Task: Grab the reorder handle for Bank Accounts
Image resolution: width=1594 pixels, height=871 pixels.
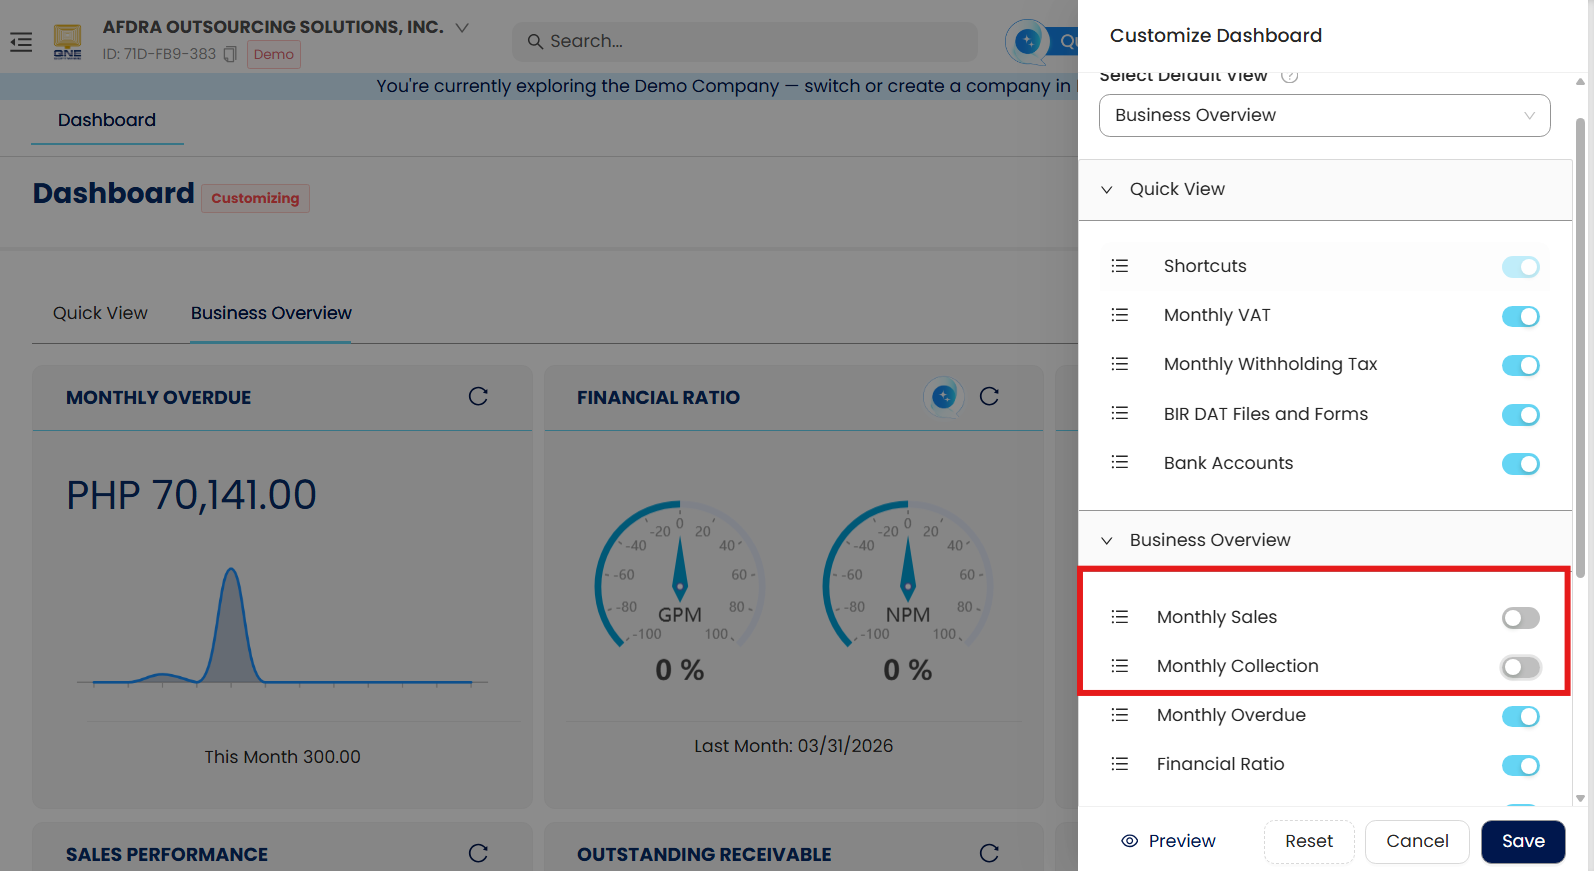Action: point(1120,462)
